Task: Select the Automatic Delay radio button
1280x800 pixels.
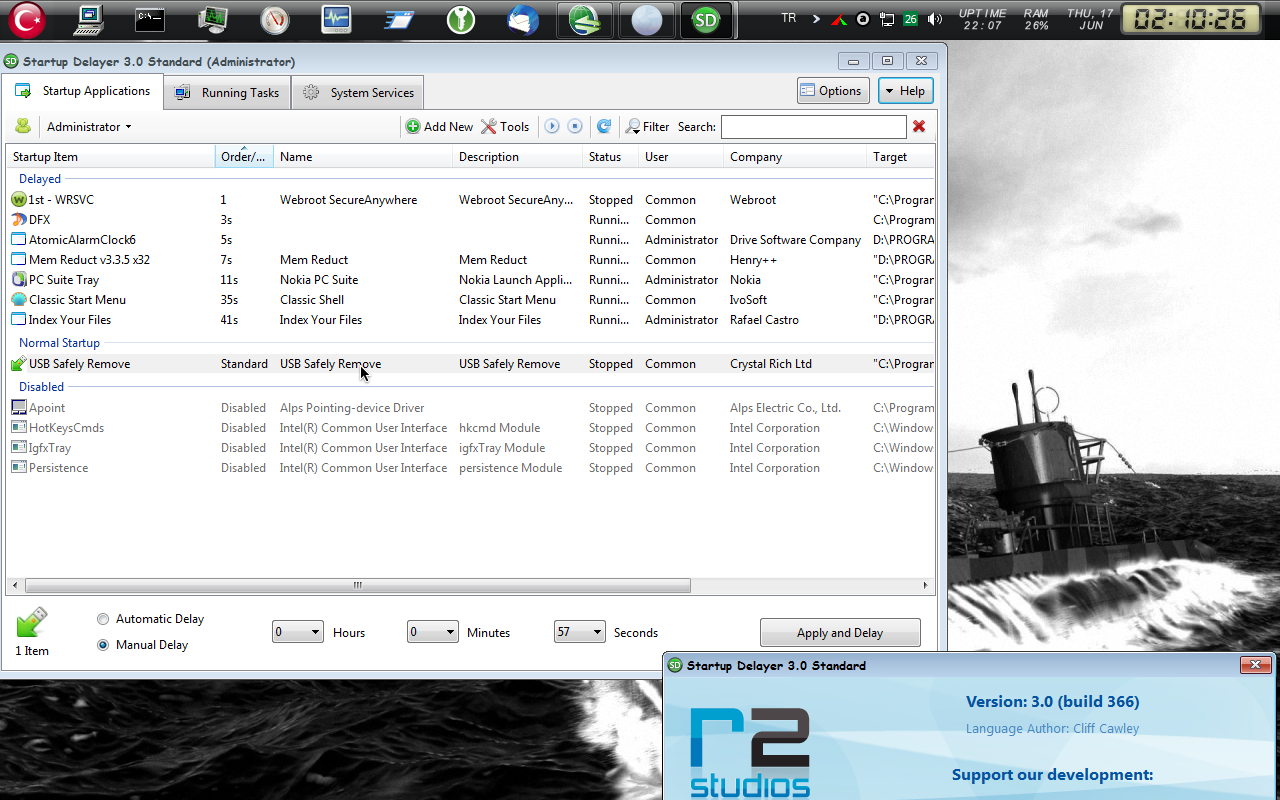Action: (103, 619)
